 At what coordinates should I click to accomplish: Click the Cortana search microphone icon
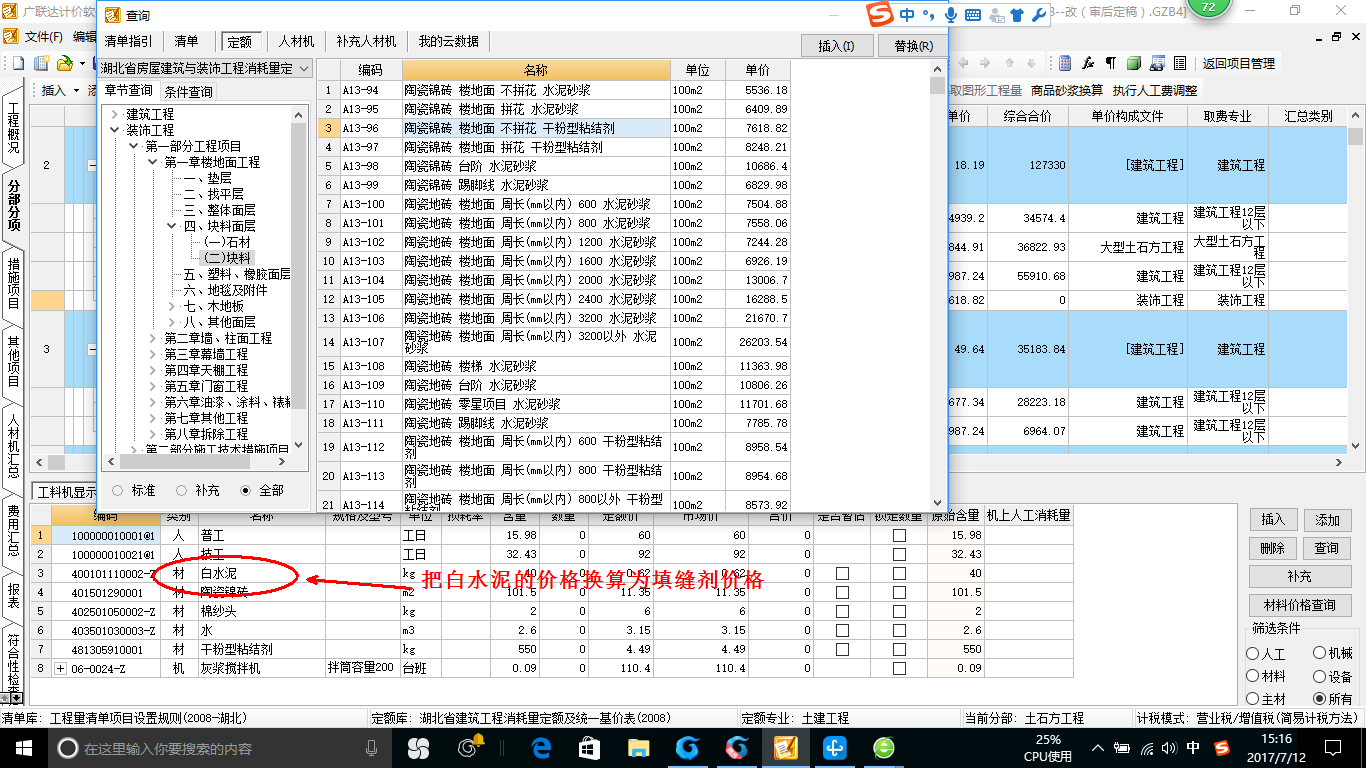372,748
